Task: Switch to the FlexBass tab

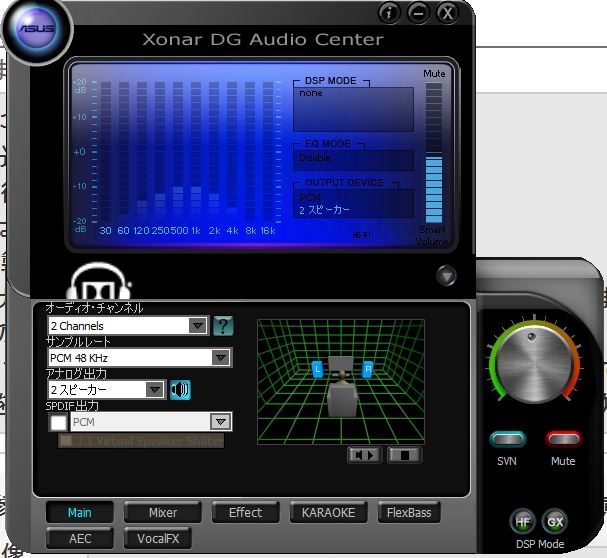Action: coord(409,512)
